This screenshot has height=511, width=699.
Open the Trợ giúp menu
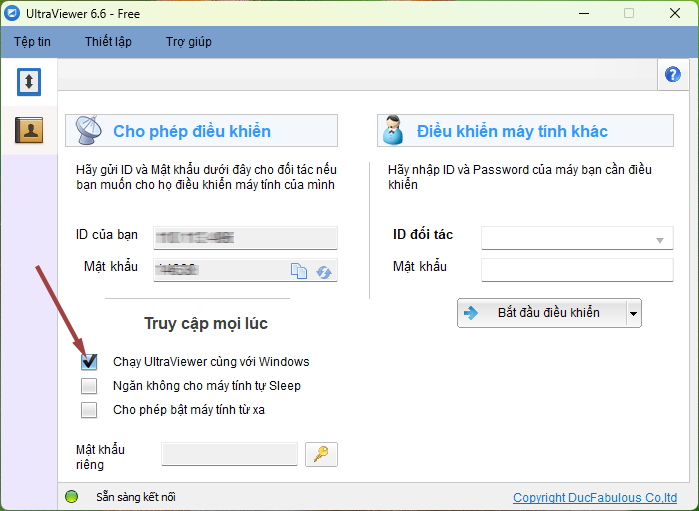[188, 42]
